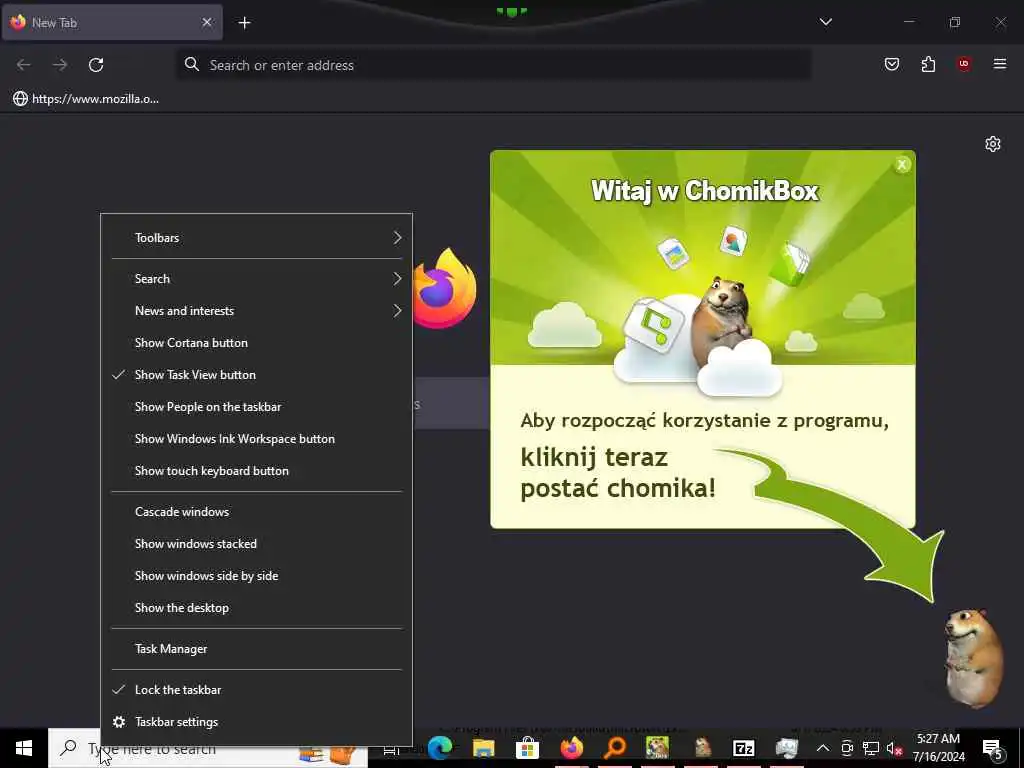Choose Show windows side by side
Screen dimensions: 1024x768
click(x=257, y=576)
